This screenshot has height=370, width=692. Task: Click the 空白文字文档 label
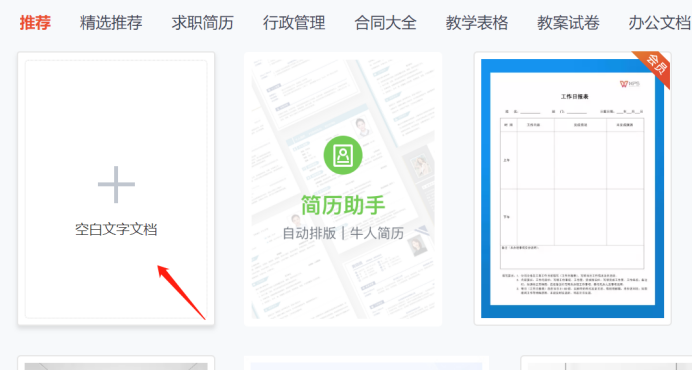116,230
